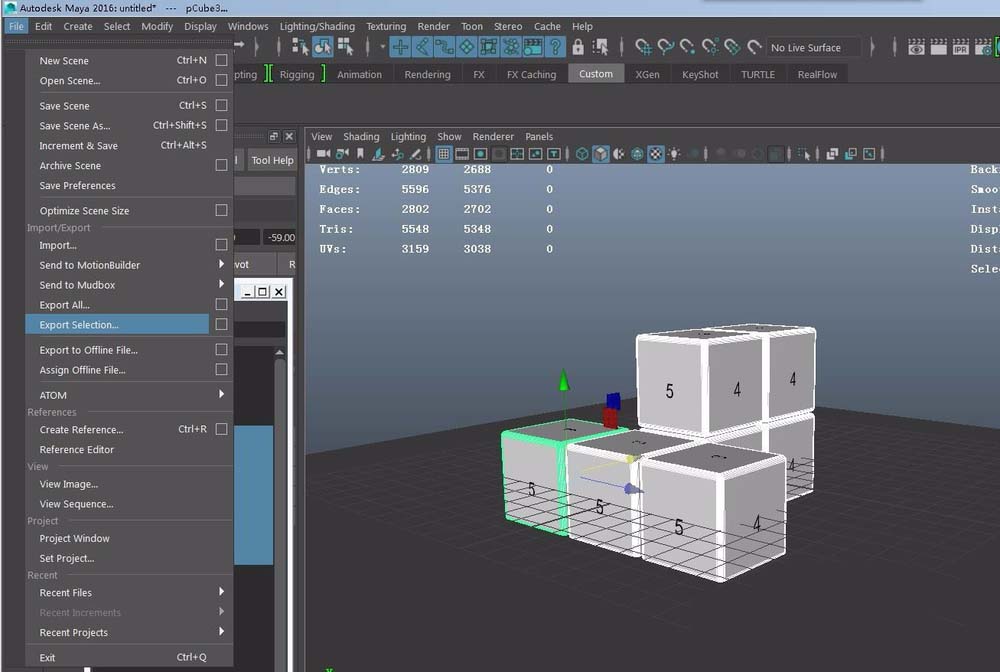Open the No Live Surface dropdown
The image size is (1000, 672).
805,47
